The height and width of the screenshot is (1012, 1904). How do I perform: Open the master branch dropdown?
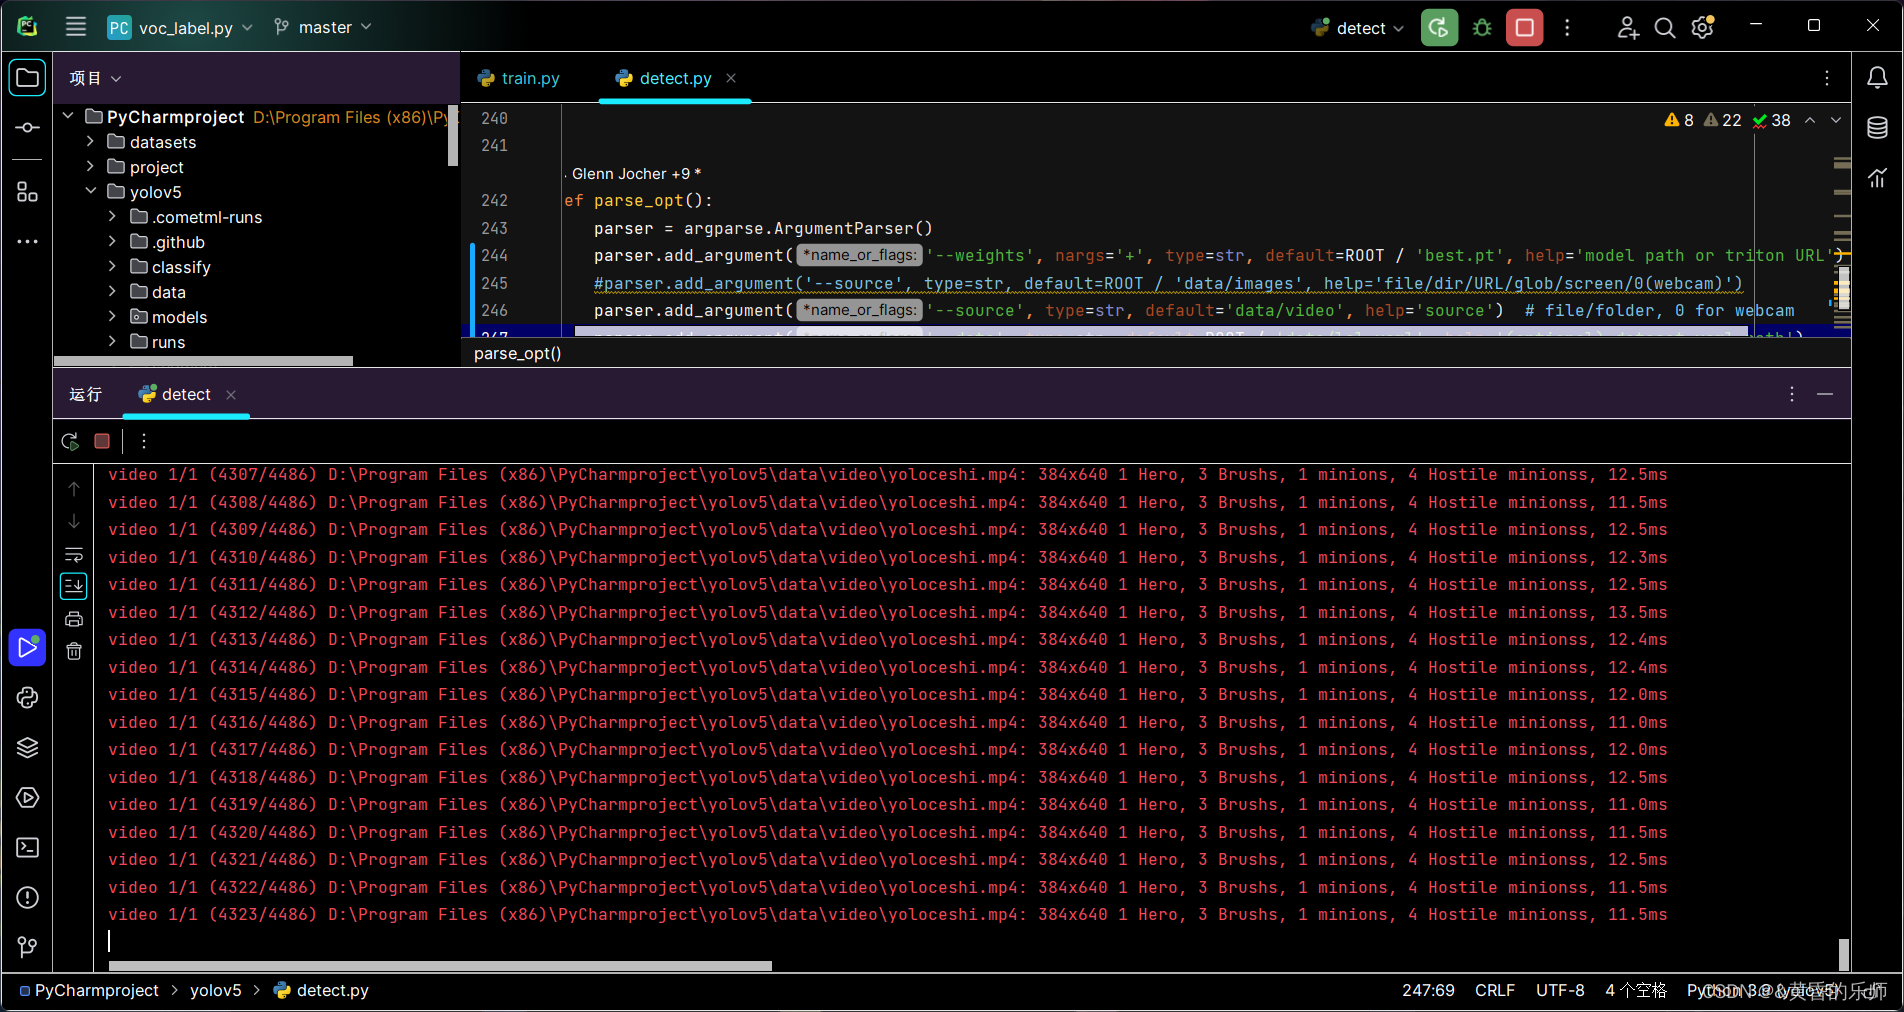322,27
